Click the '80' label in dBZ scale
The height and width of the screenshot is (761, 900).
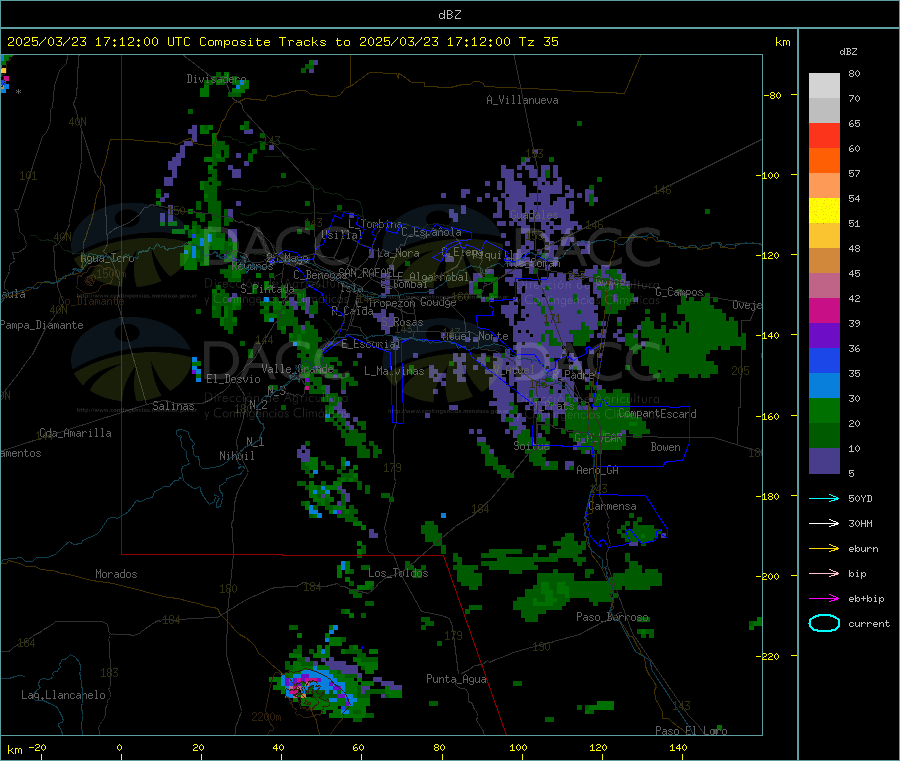854,73
